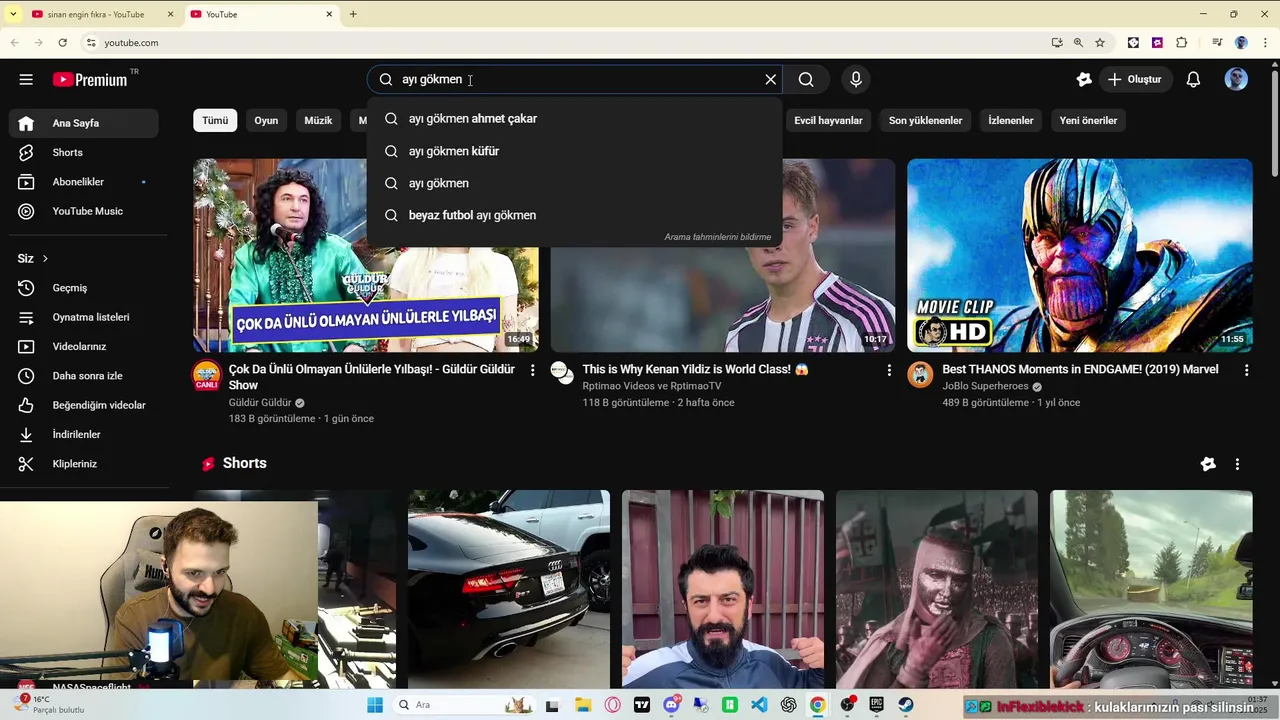This screenshot has height=720, width=1280.
Task: Open the Shorts section options menu
Action: coord(1237,464)
